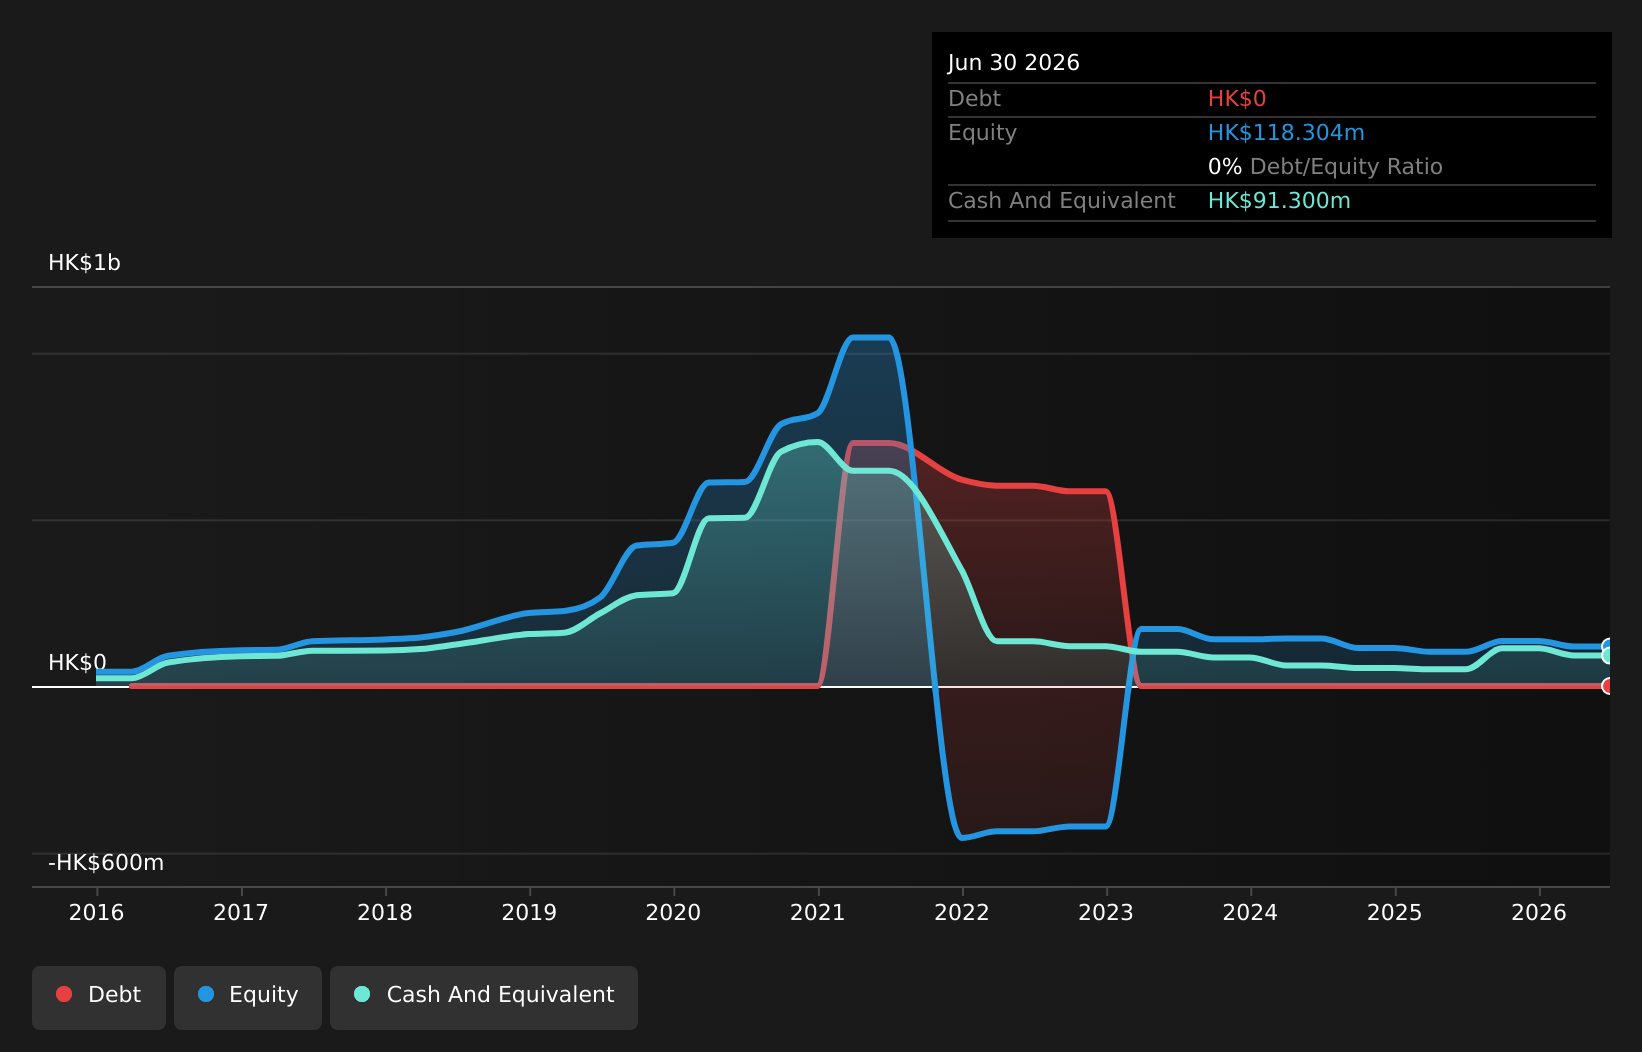Click the Debt row label in tooltip
This screenshot has height=1052, width=1642.
click(974, 98)
